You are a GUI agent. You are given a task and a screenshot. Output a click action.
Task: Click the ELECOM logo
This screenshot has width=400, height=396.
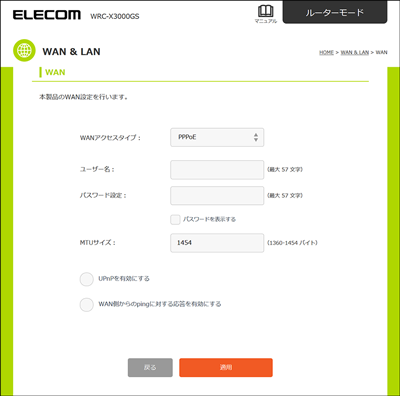[x=47, y=15]
